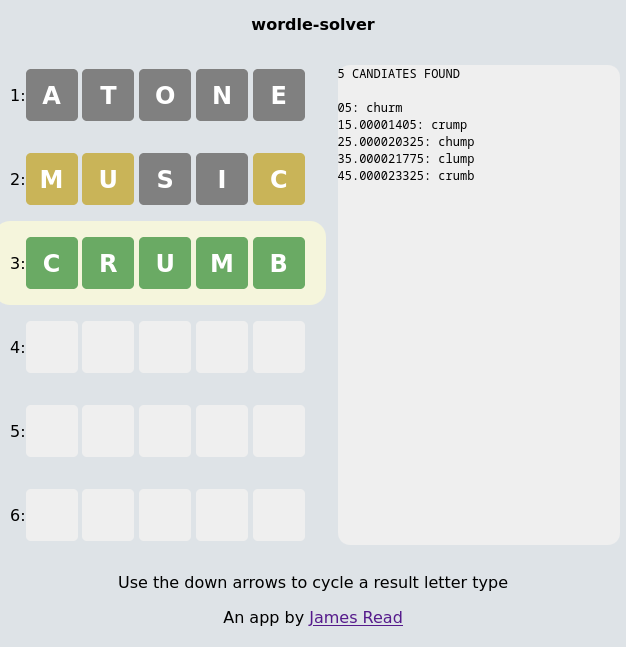
Task: Select the middle empty tile in row 5
Action: tap(165, 431)
